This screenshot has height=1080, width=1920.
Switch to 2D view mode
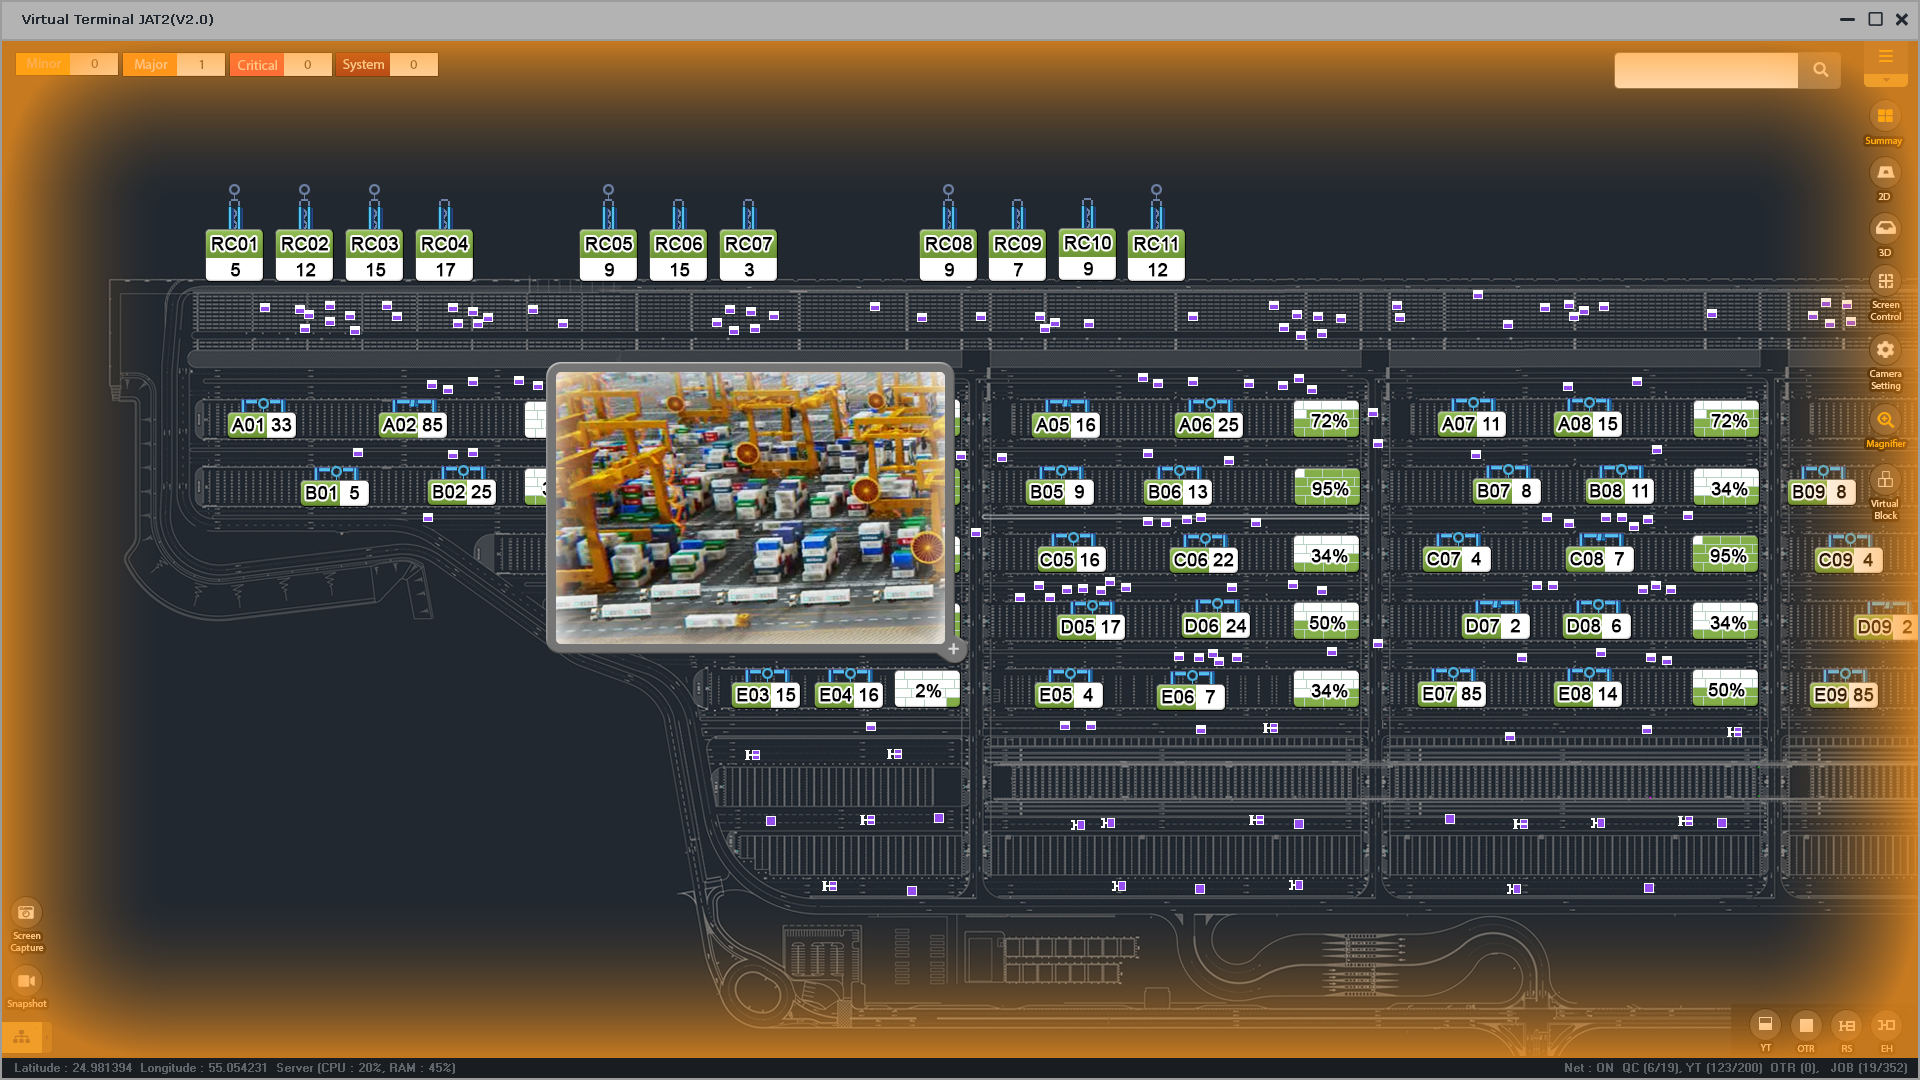[x=1884, y=173]
